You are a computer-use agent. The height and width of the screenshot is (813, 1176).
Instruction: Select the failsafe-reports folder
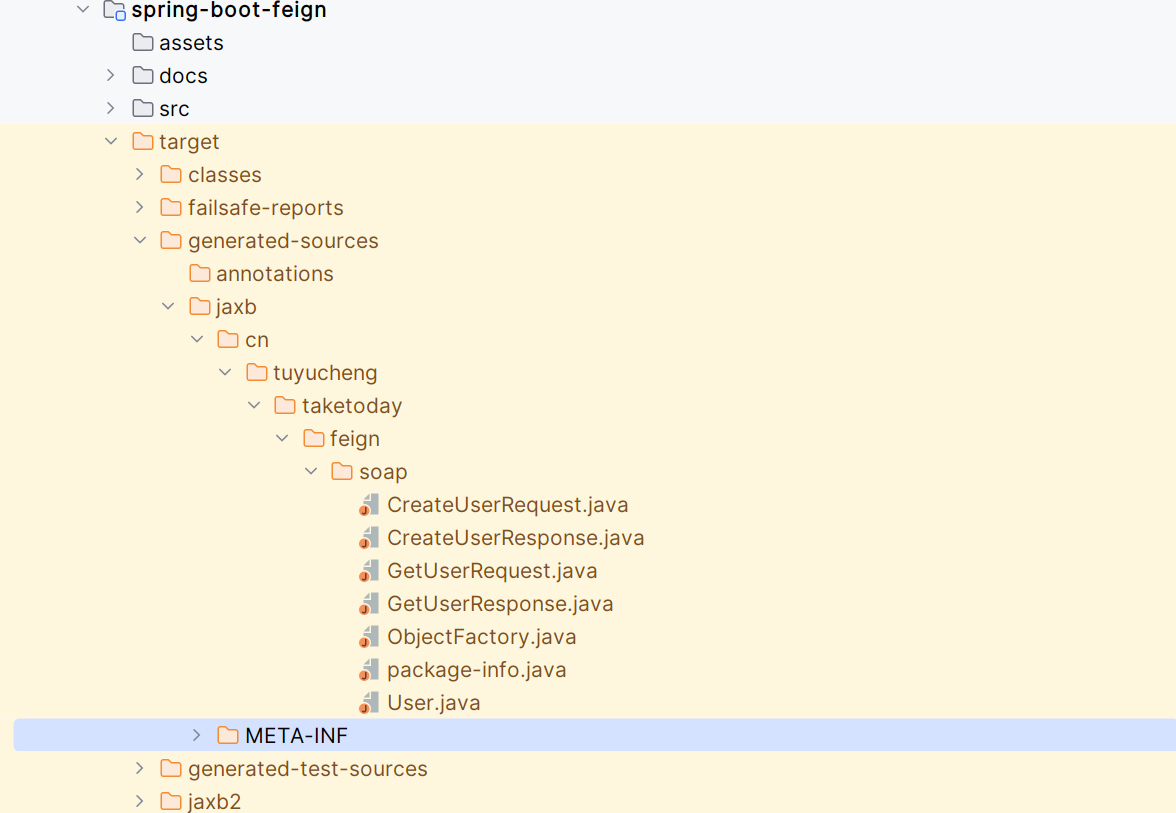click(266, 208)
